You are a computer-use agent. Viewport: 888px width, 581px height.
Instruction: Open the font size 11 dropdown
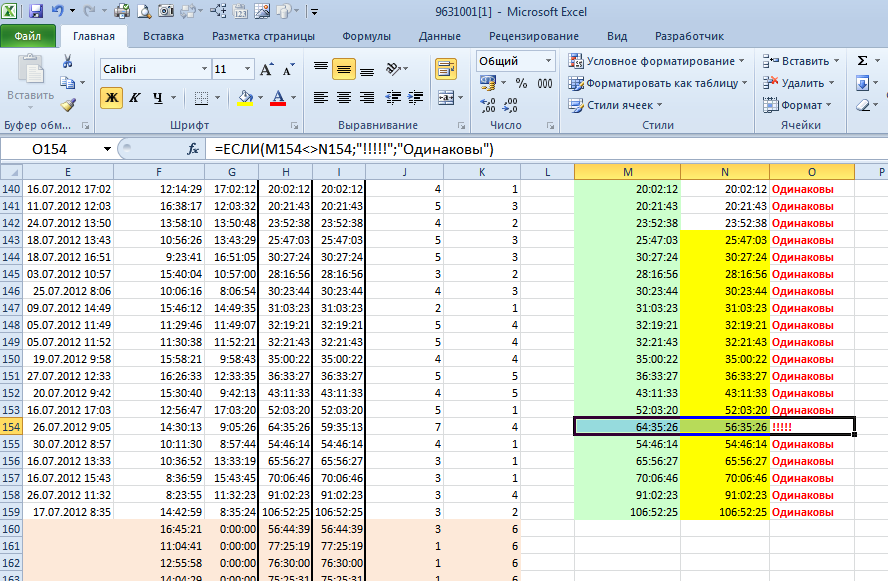tap(247, 69)
